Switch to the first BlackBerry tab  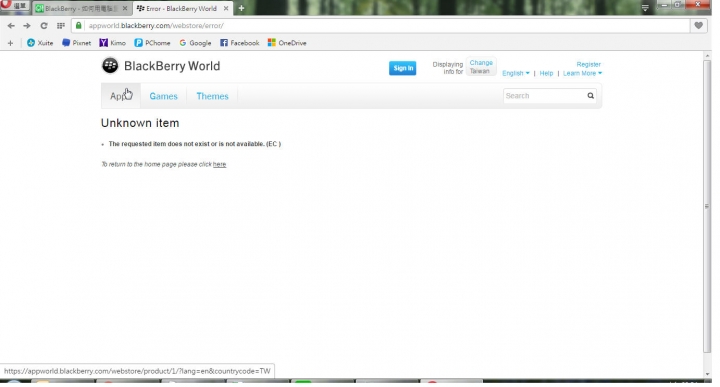tap(82, 8)
